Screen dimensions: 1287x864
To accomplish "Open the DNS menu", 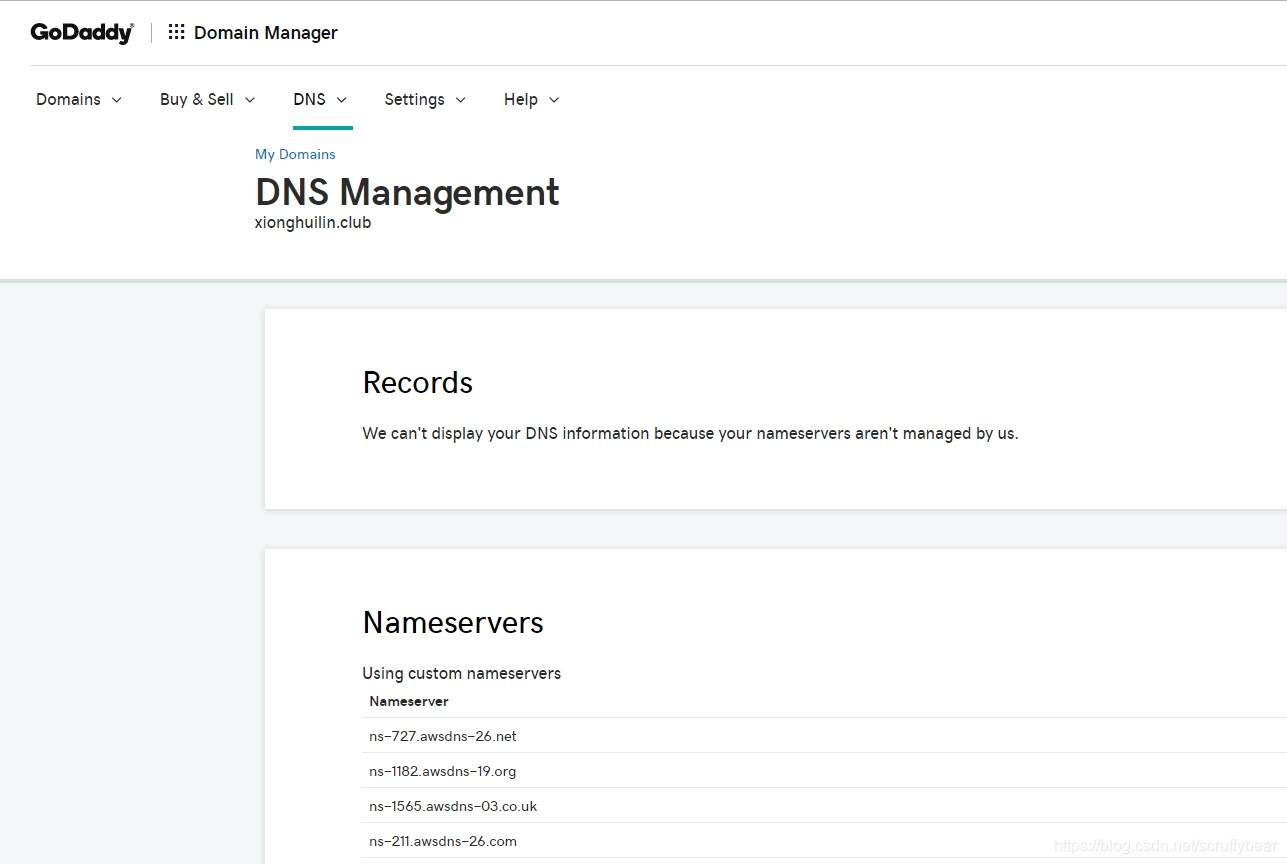I will (309, 99).
